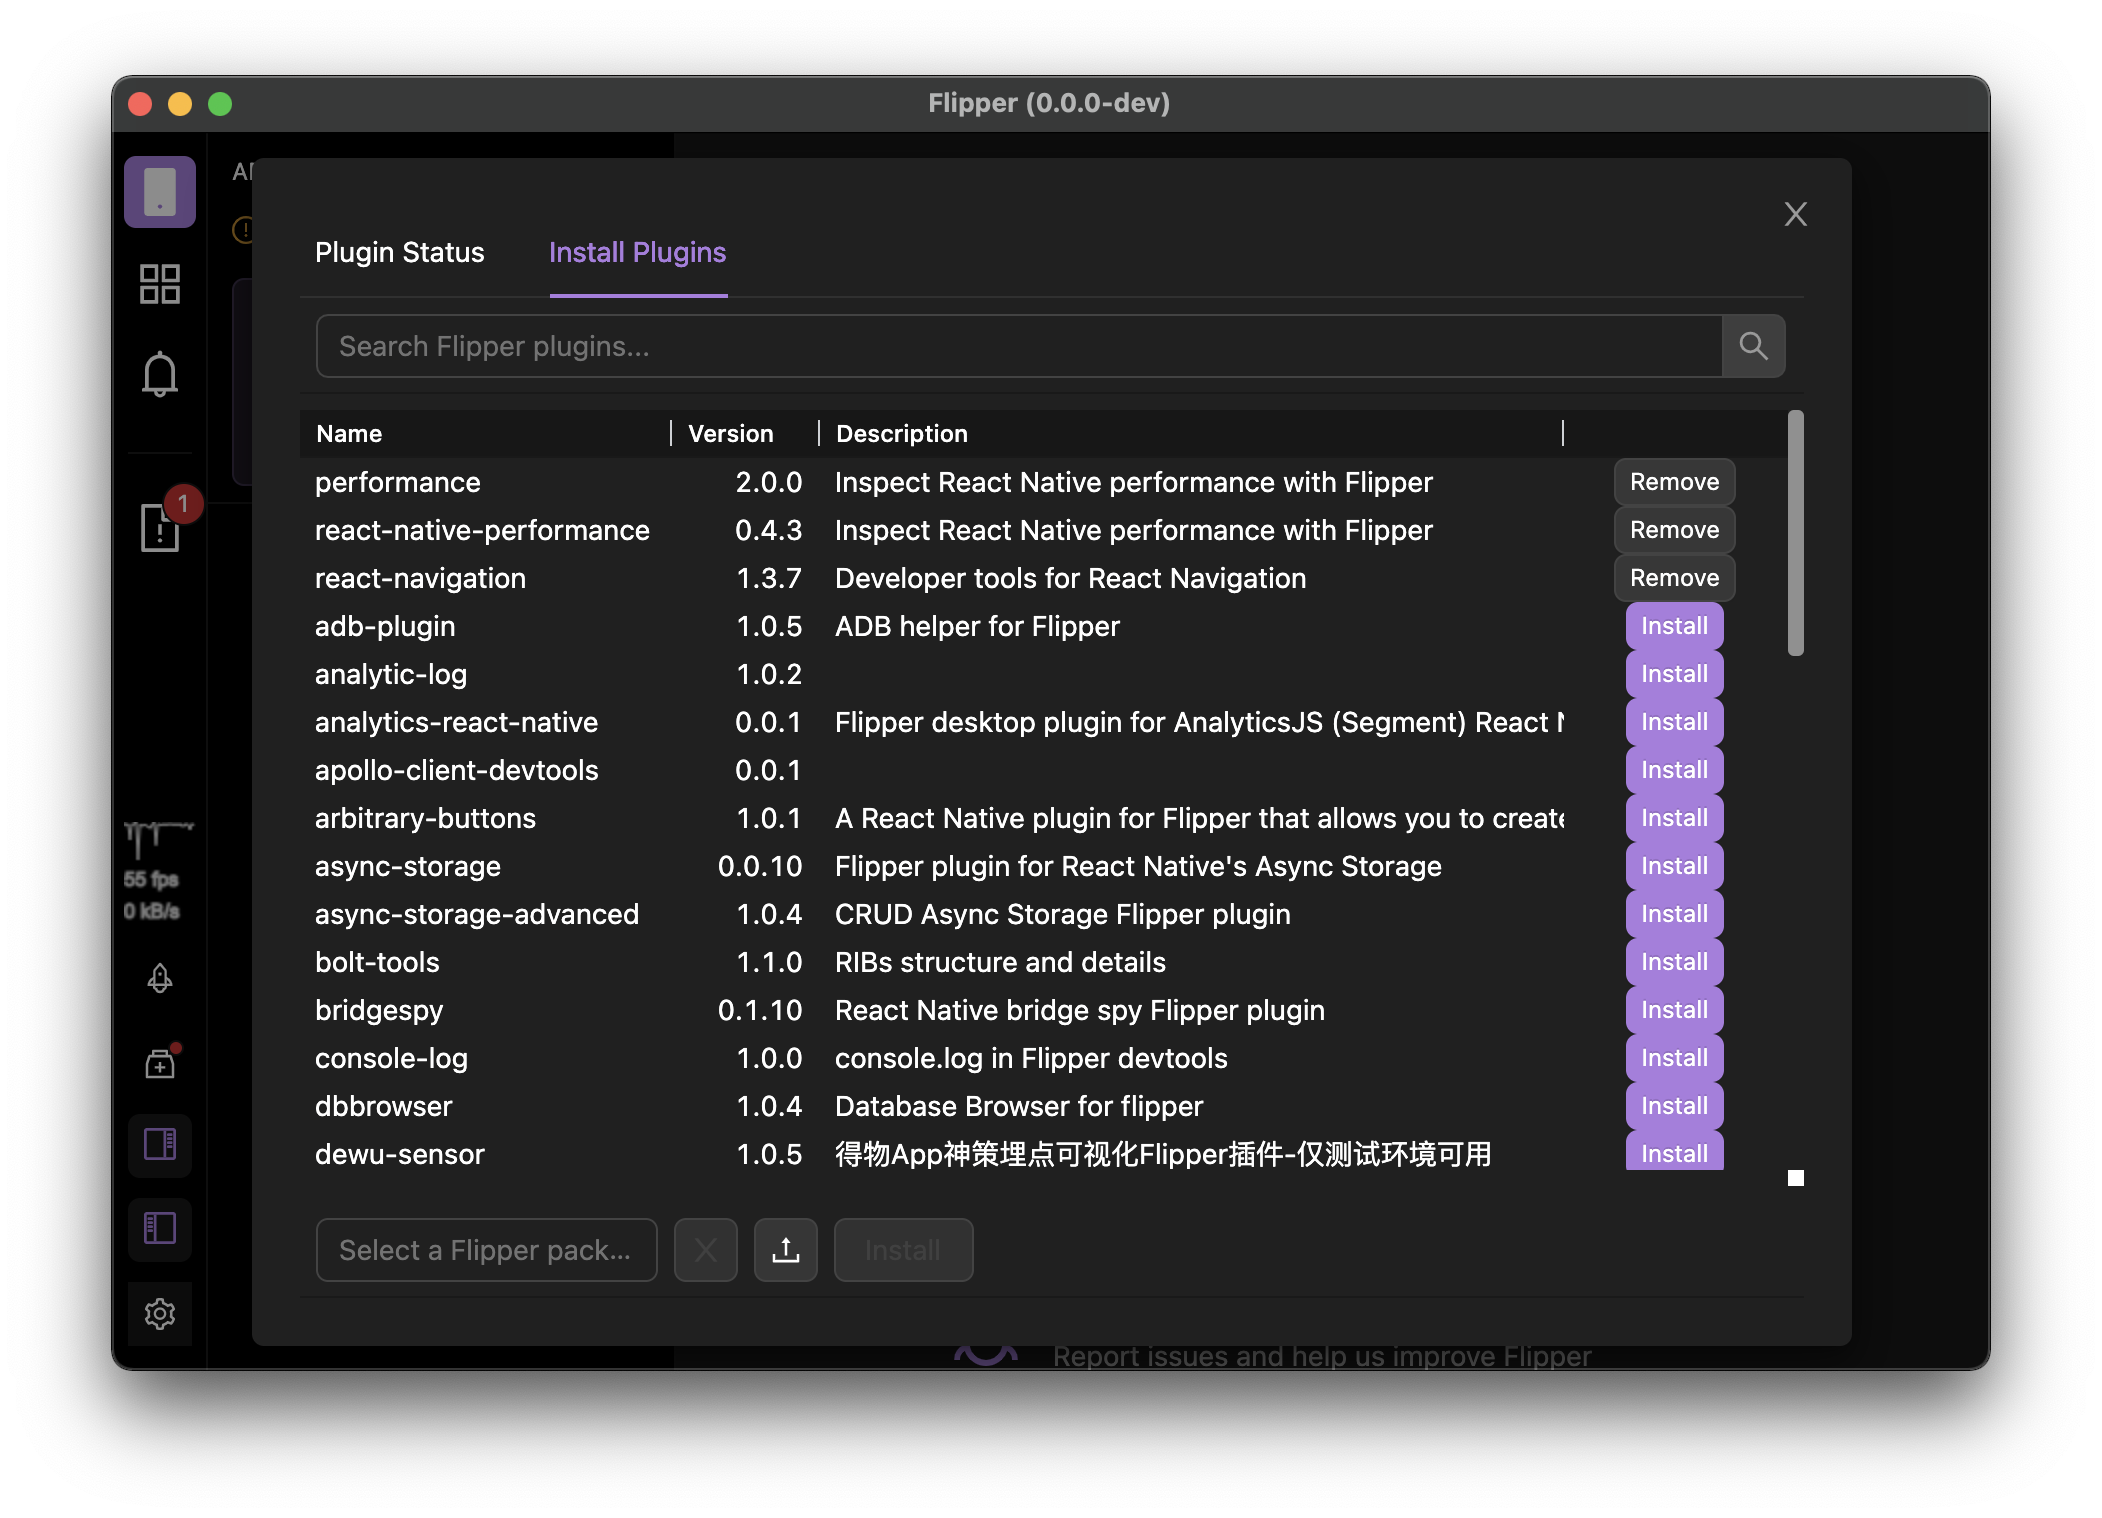Open the notifications bell icon
This screenshot has width=2102, height=1518.
pyautogui.click(x=160, y=375)
